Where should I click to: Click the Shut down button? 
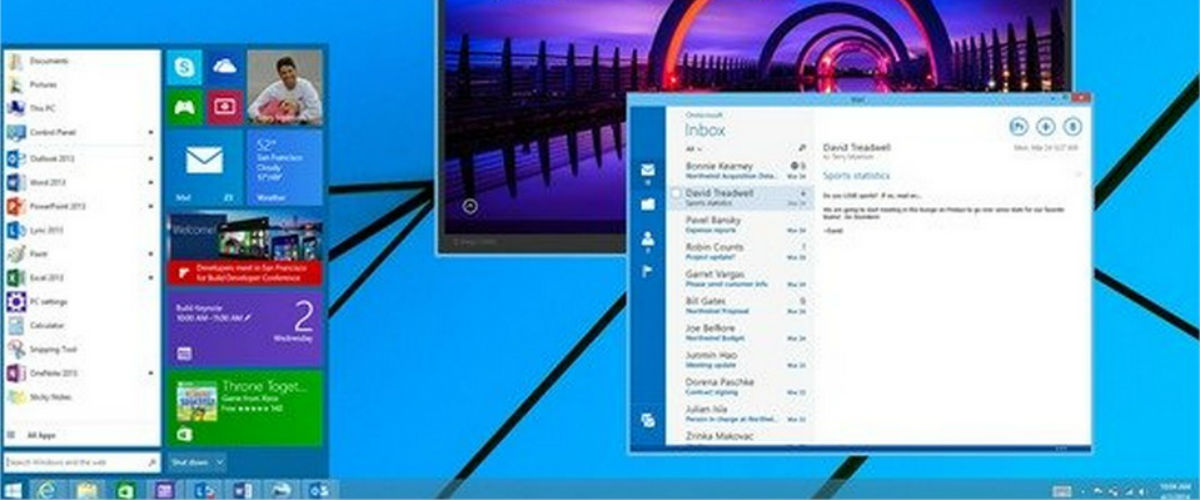pyautogui.click(x=190, y=462)
